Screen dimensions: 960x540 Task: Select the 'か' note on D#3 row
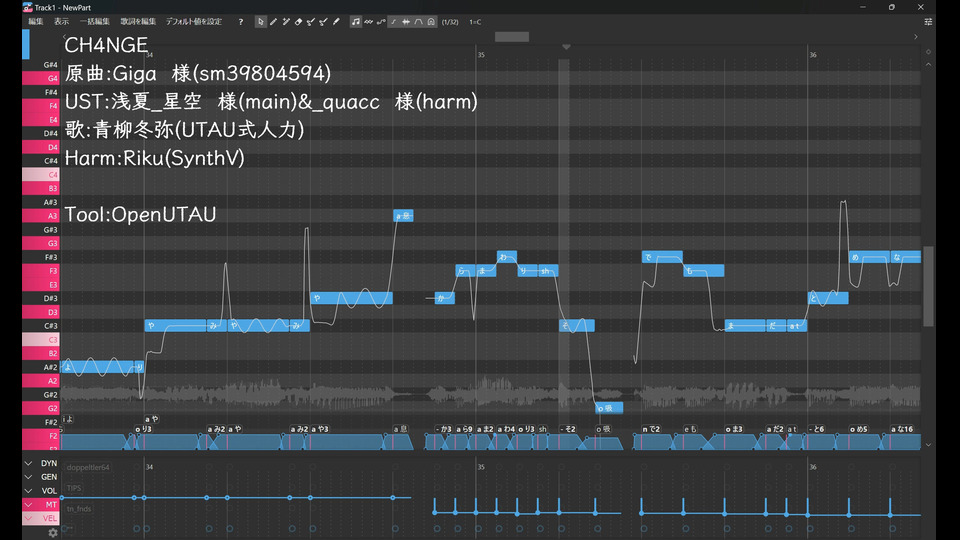tap(444, 298)
